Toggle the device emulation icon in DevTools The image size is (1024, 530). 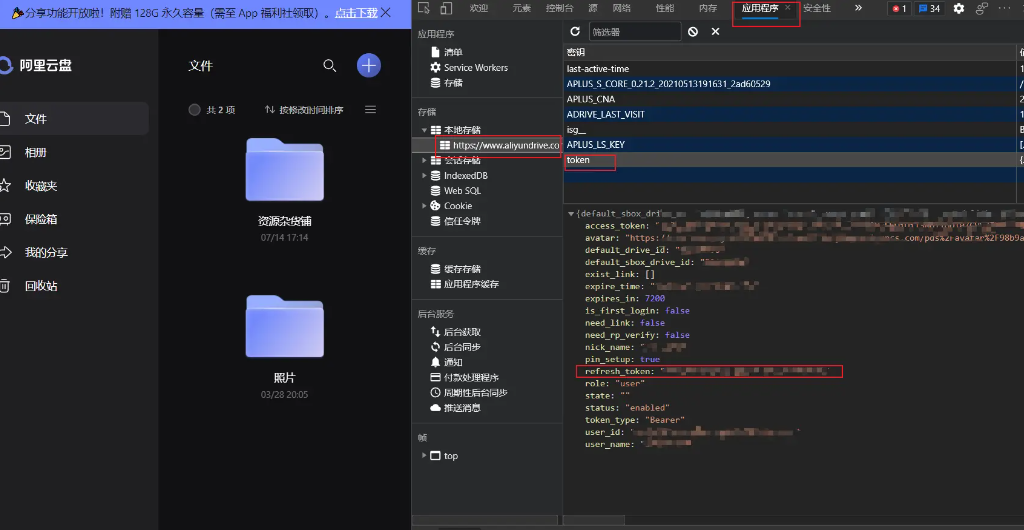coord(446,8)
